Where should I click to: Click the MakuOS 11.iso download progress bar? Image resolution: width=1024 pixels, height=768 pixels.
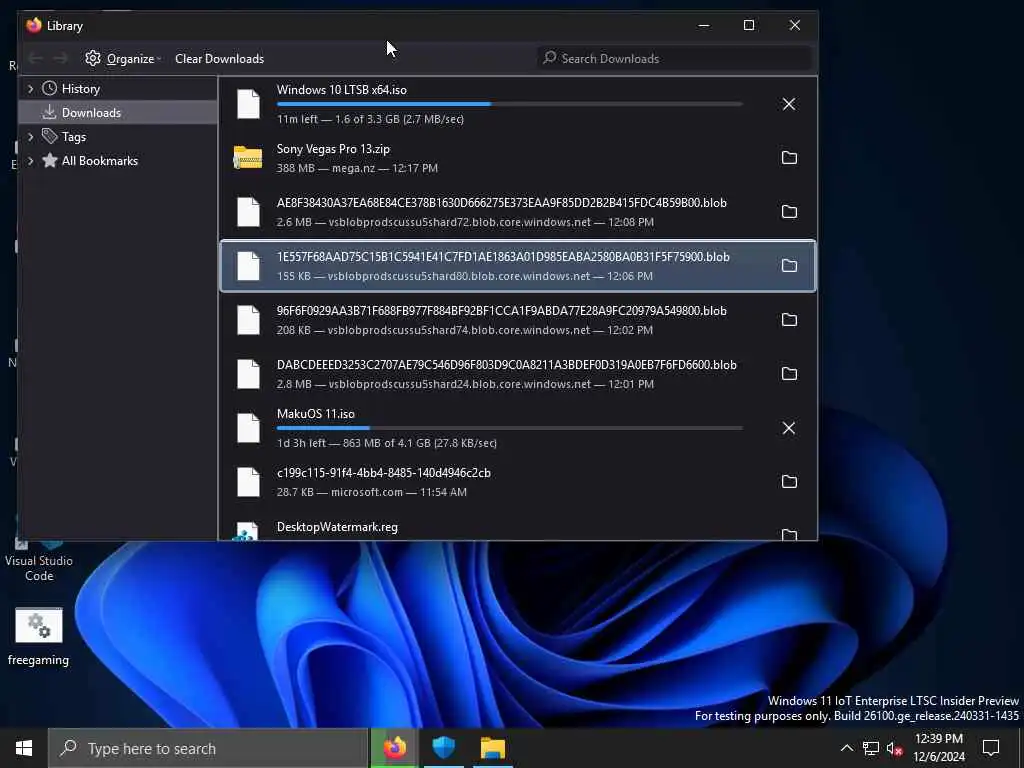[509, 428]
